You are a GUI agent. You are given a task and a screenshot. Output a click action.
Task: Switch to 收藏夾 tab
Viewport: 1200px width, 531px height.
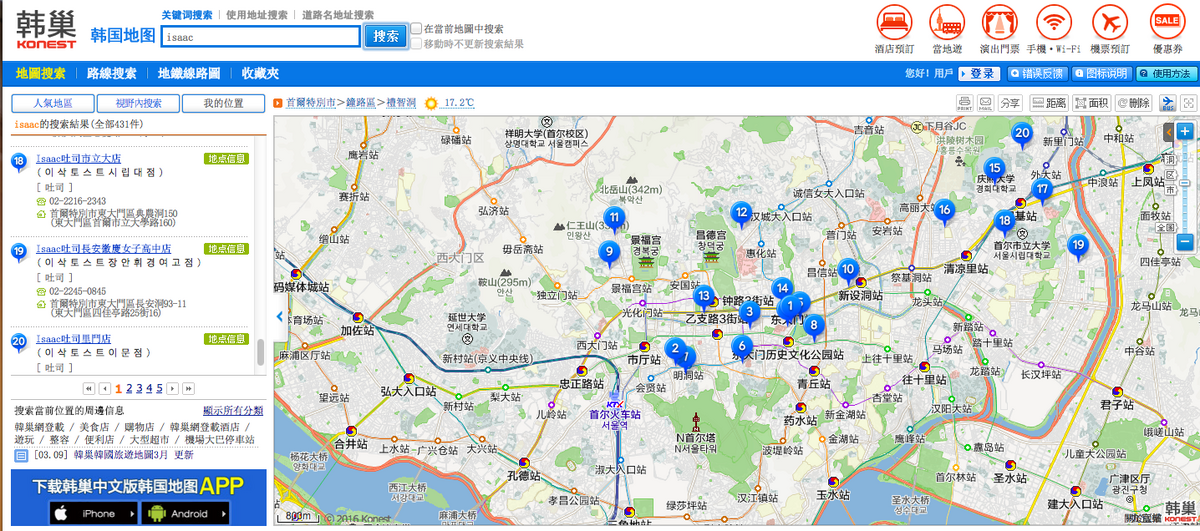pyautogui.click(x=260, y=74)
